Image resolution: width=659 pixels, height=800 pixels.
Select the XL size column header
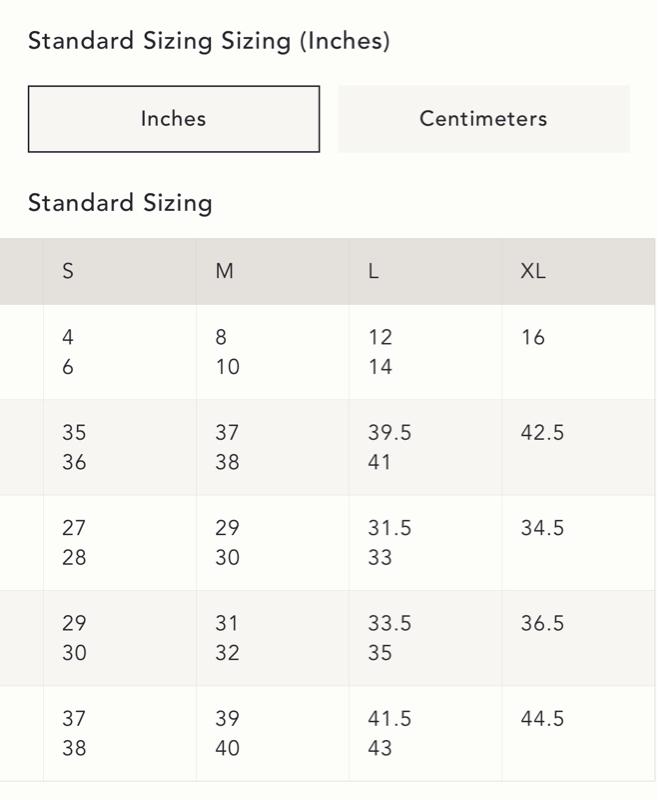(x=533, y=271)
